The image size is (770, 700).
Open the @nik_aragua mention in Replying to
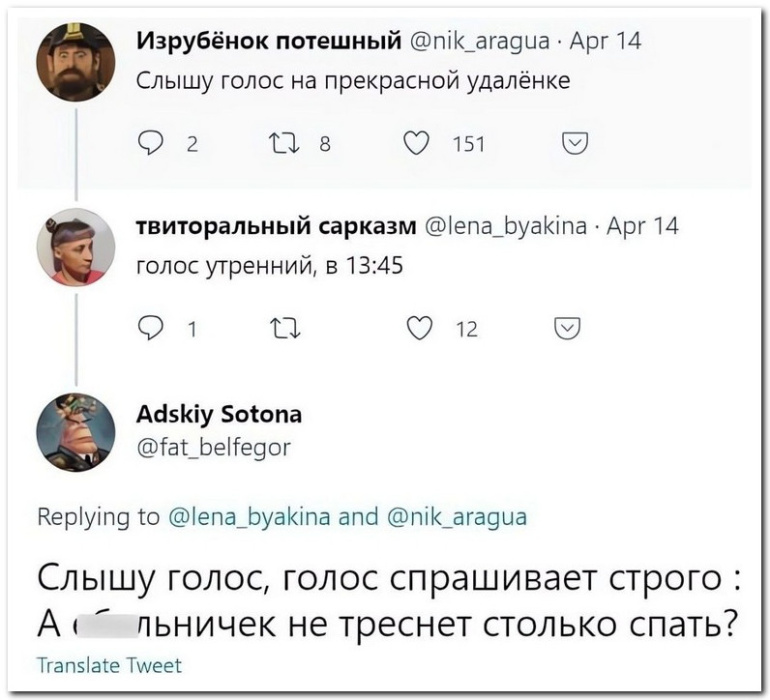click(x=456, y=517)
